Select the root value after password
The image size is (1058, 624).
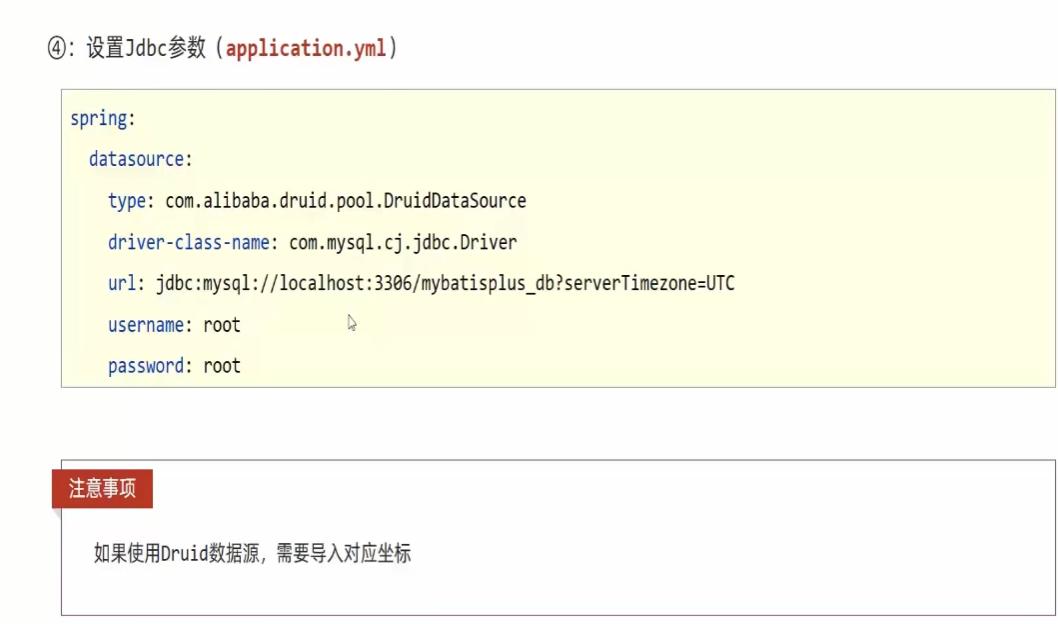(222, 366)
